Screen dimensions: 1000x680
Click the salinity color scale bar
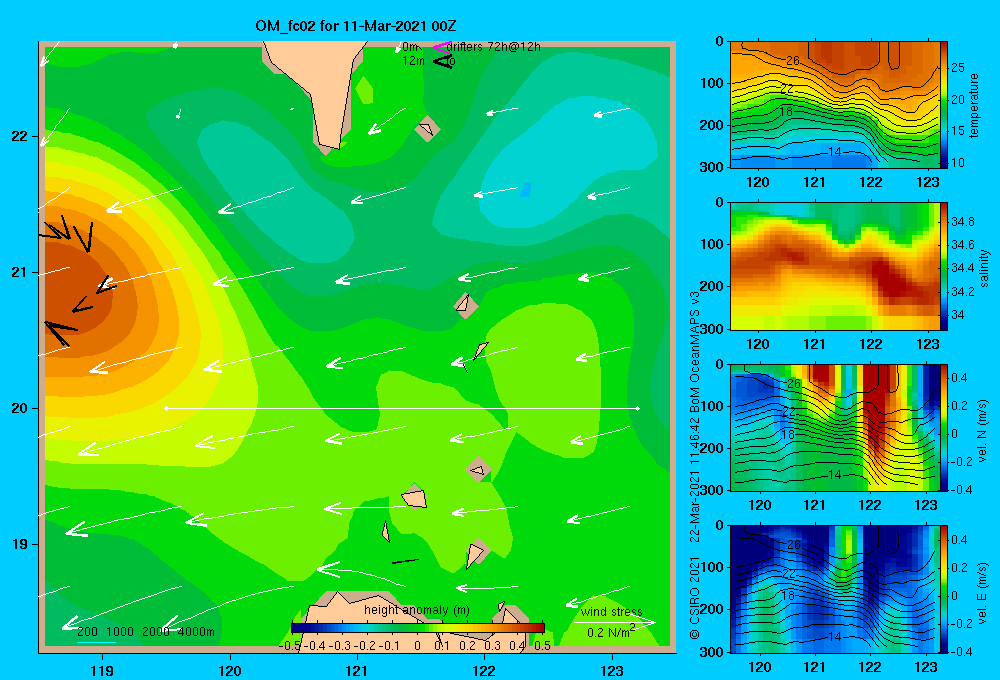944,266
